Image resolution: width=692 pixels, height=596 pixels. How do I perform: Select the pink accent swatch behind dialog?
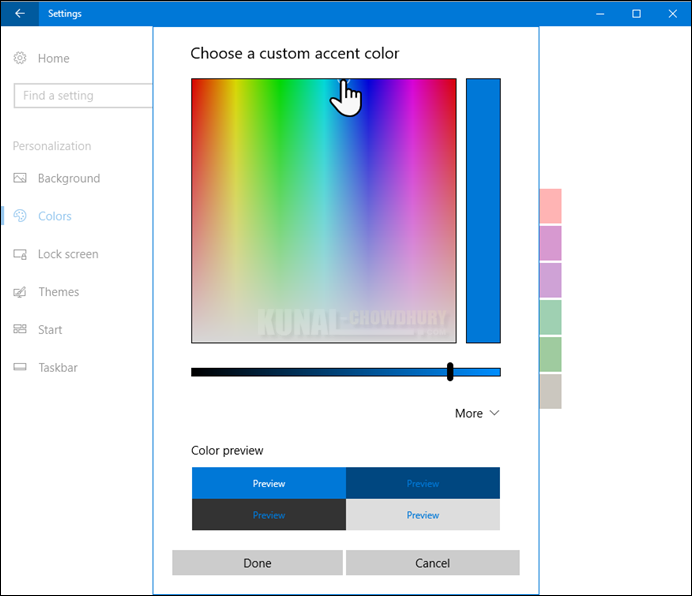pos(551,206)
